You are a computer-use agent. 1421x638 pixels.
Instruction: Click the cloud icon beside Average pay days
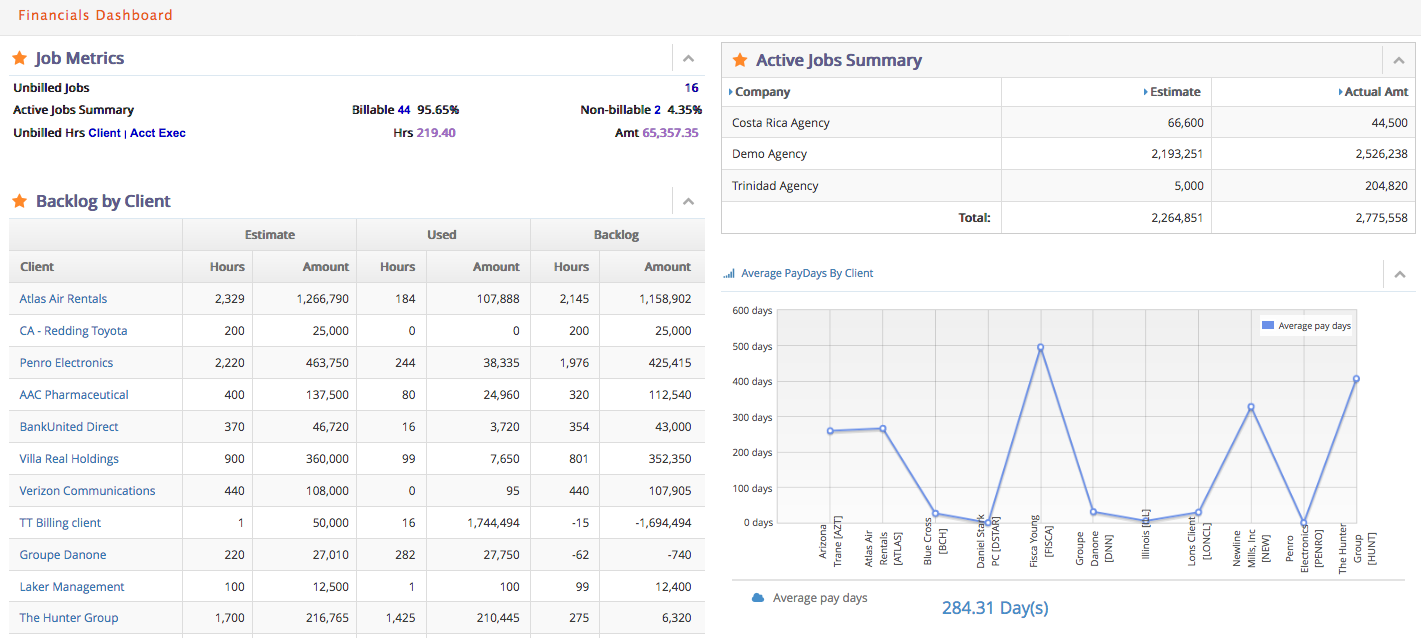tap(758, 598)
